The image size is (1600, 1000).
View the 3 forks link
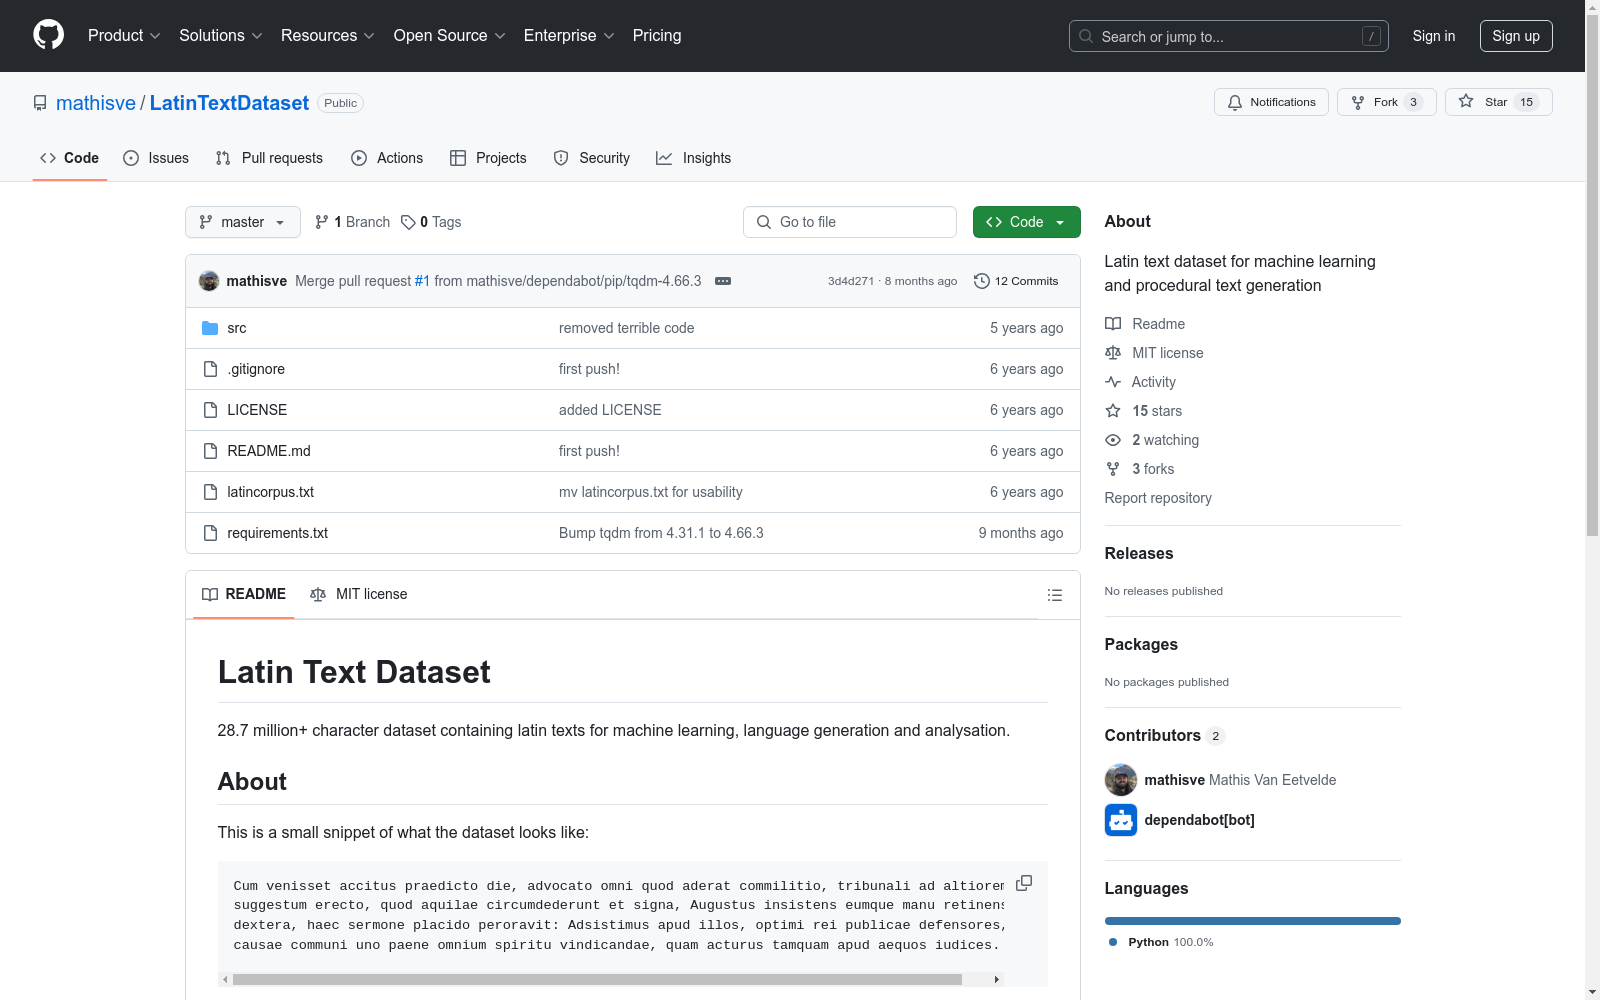tap(1140, 469)
